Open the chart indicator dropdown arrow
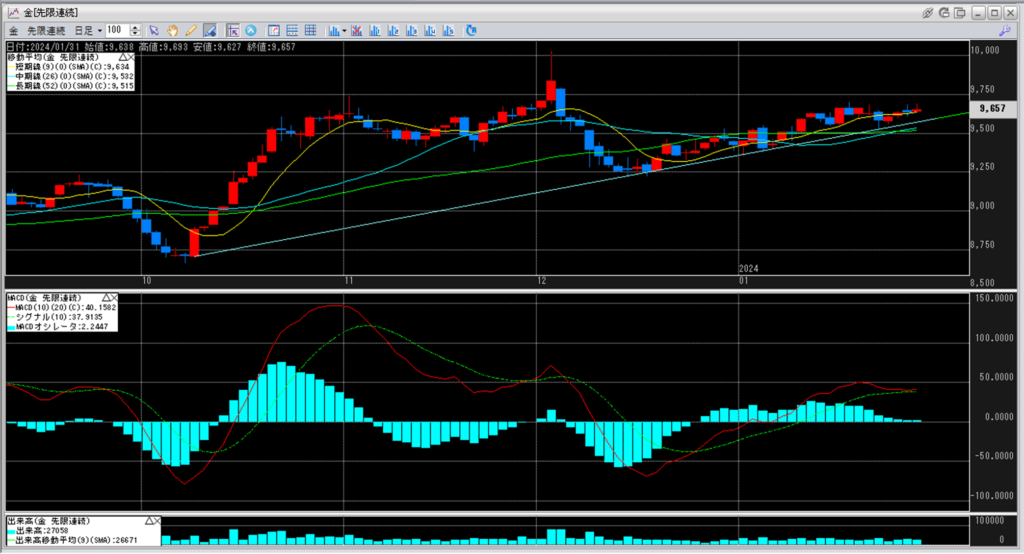The width and height of the screenshot is (1024, 554). (344, 30)
